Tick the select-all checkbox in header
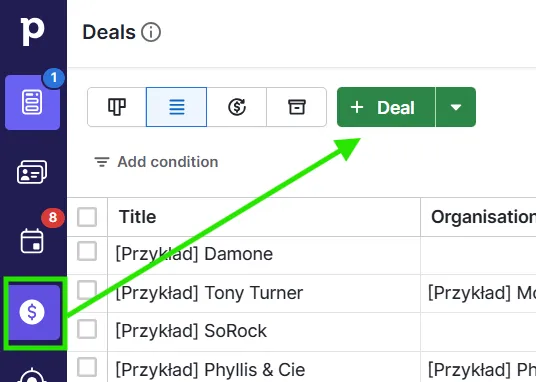This screenshot has height=382, width=536. click(87, 217)
